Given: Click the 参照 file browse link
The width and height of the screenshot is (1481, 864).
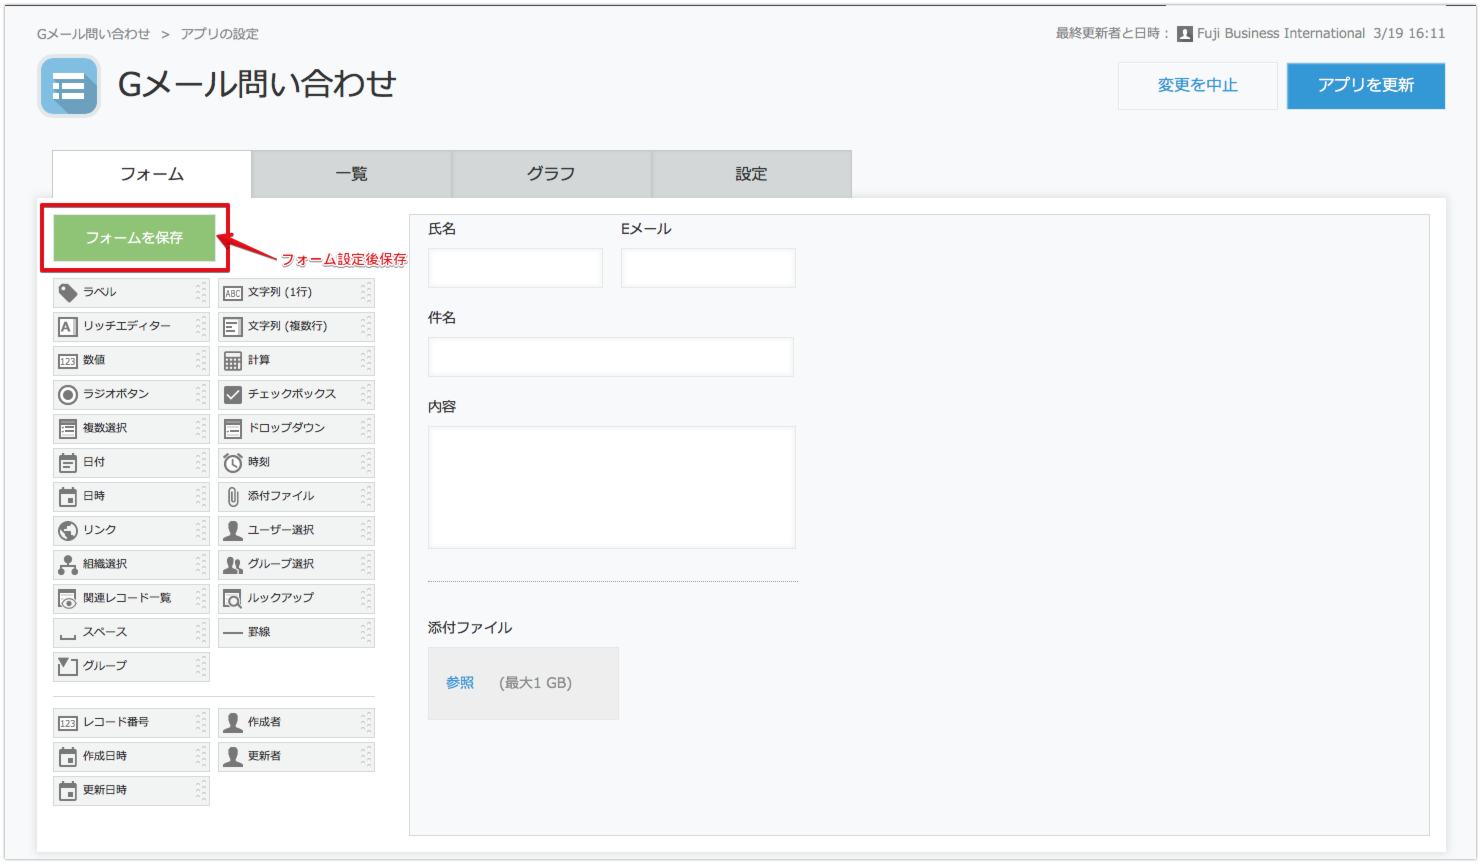Looking at the screenshot, I should tap(460, 683).
